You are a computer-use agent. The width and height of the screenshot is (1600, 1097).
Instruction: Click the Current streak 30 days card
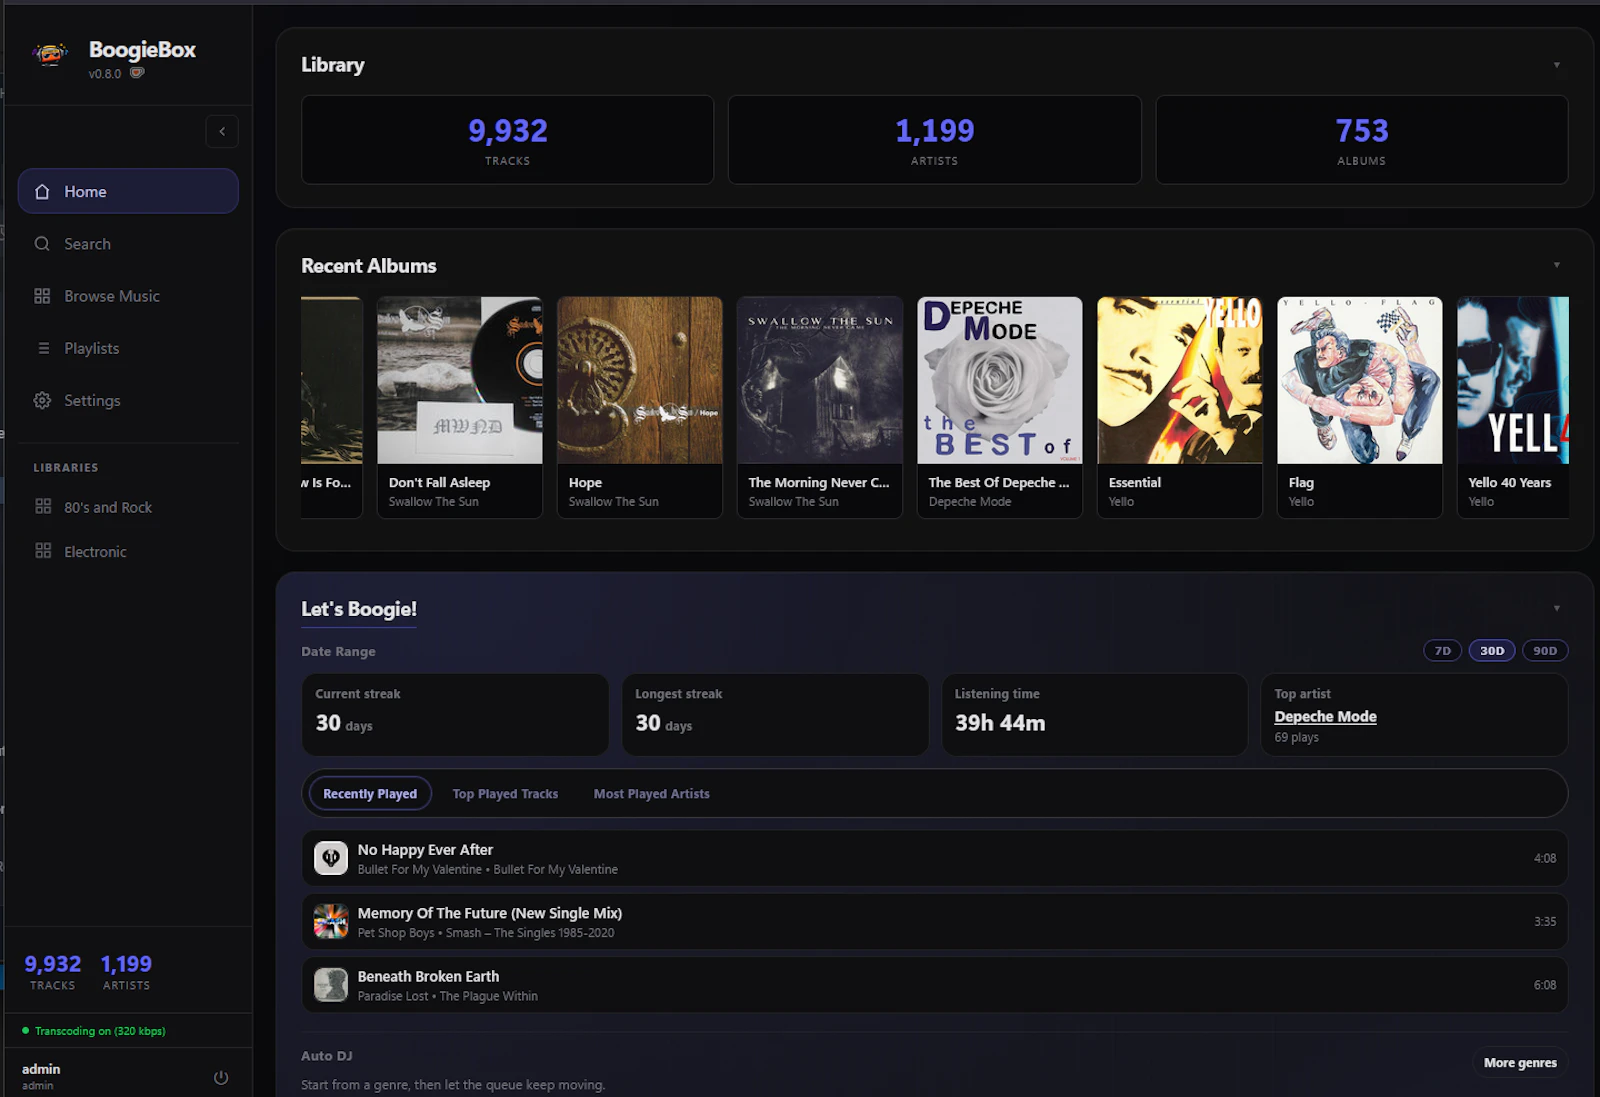tap(455, 715)
